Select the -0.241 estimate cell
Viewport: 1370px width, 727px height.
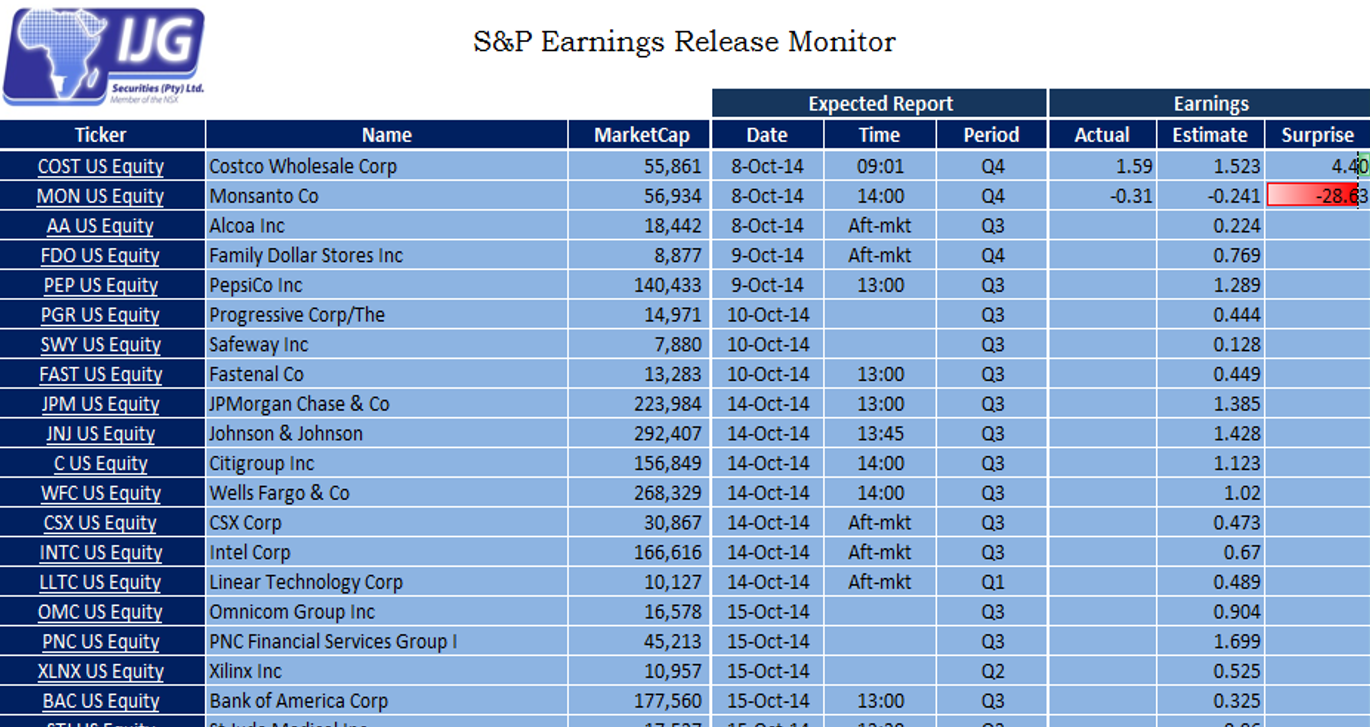coord(1210,196)
